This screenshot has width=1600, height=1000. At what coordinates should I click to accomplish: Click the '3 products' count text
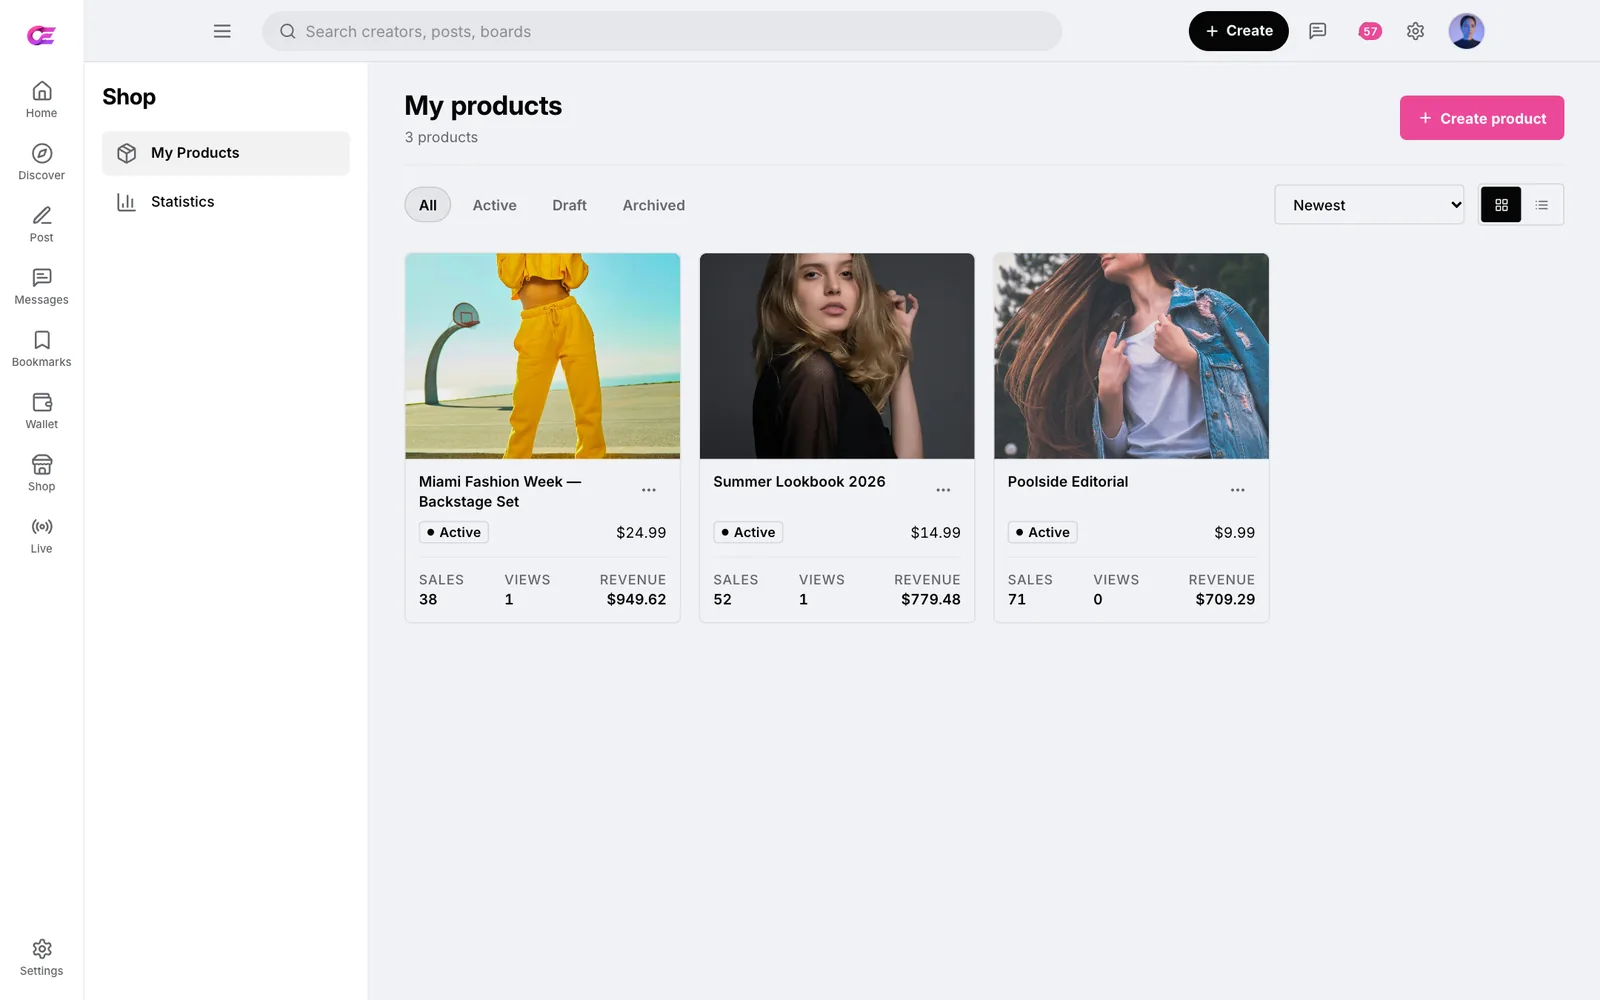(x=441, y=138)
